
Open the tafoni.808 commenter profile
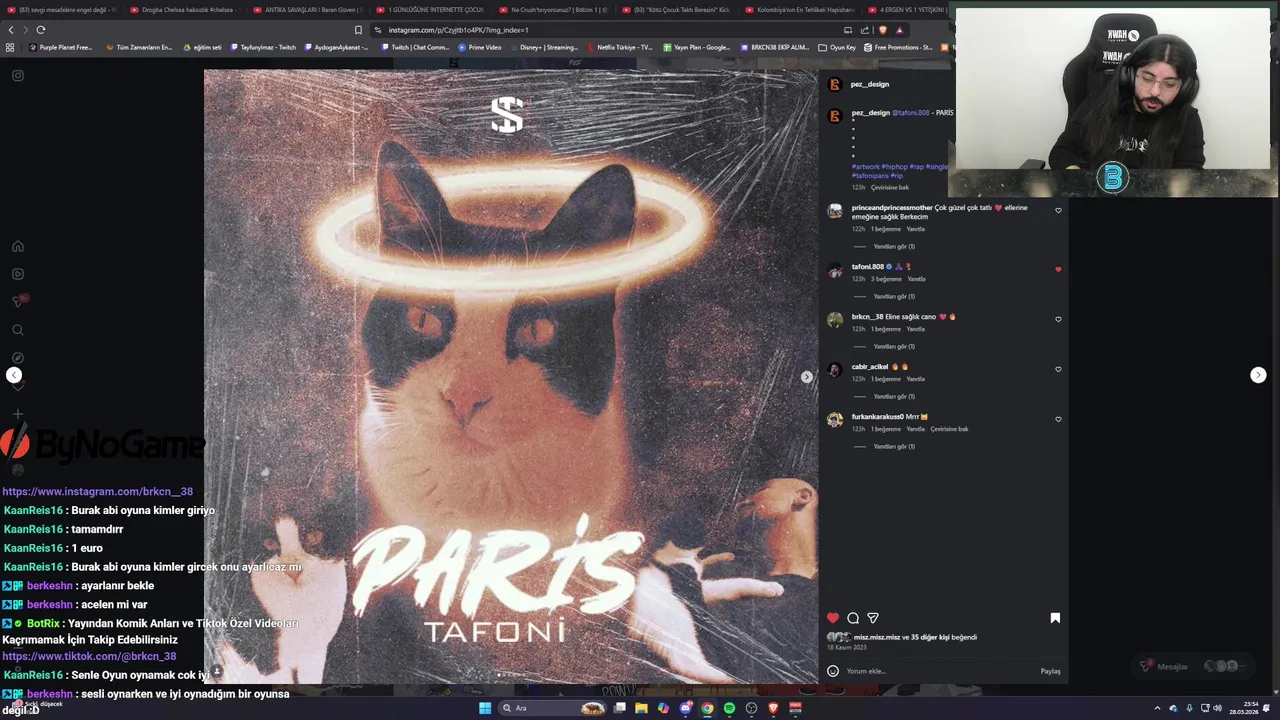tap(867, 267)
